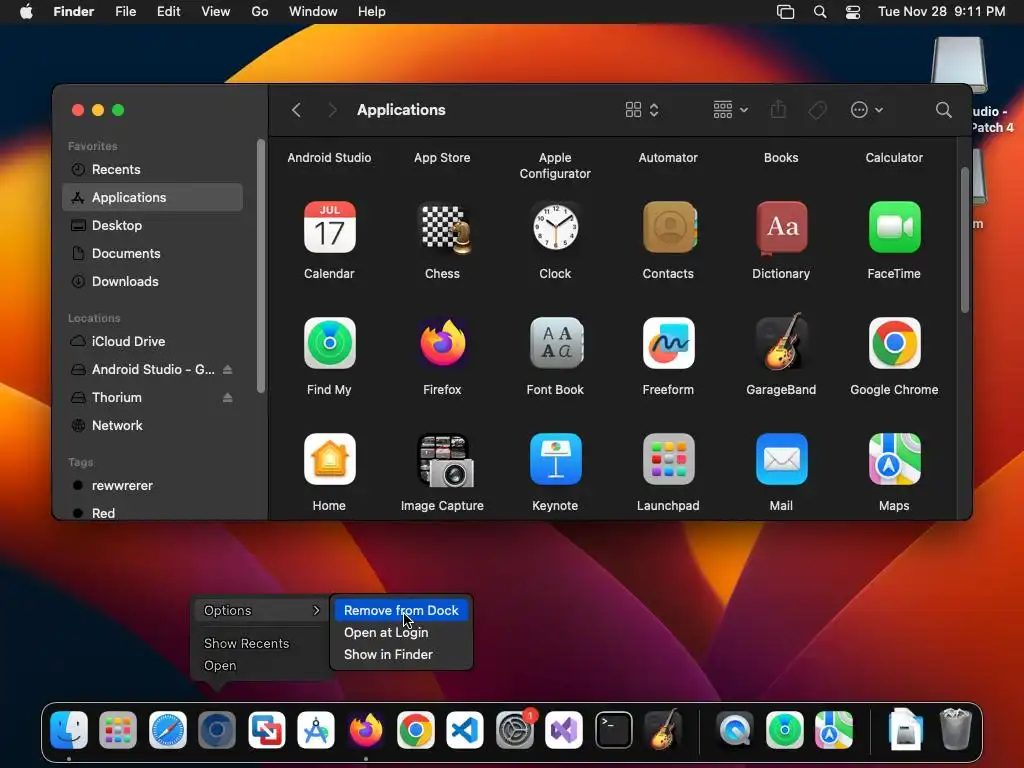
Task: Select the Image Capture app icon
Action: tap(444, 460)
